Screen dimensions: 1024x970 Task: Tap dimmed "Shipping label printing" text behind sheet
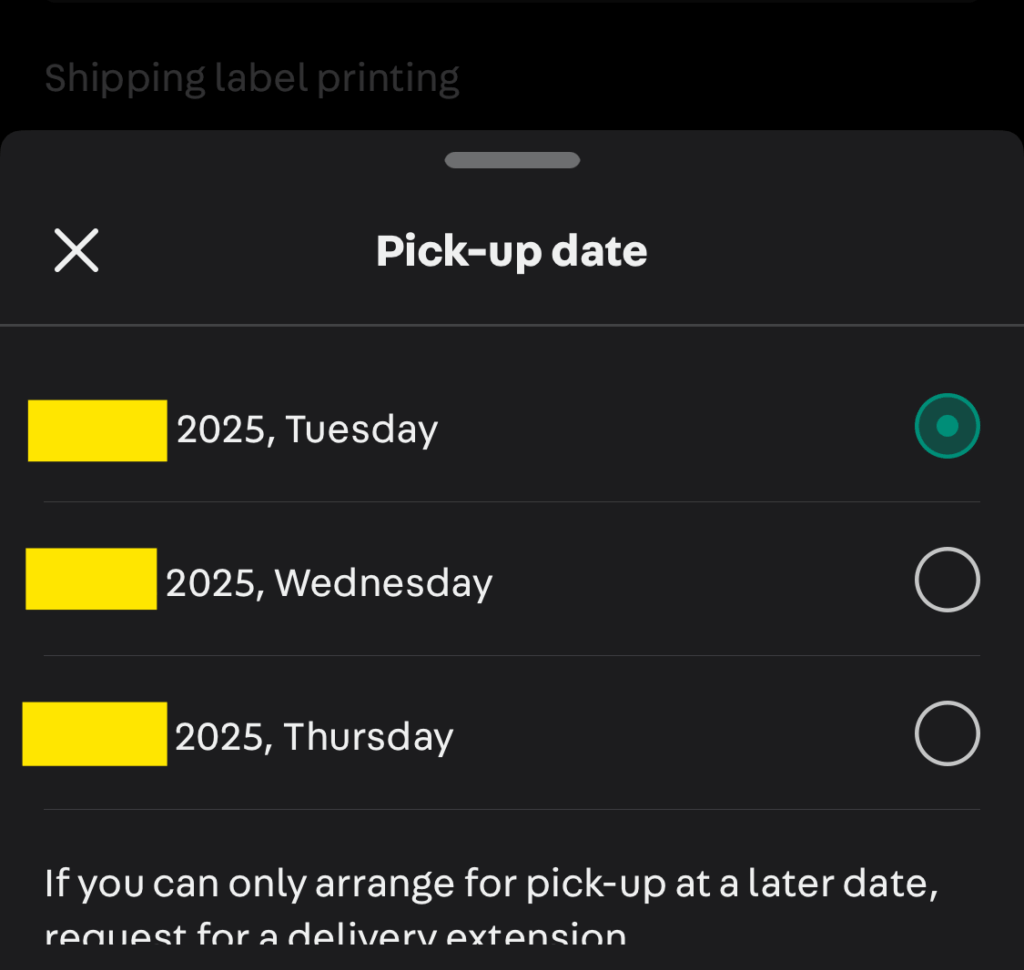[x=252, y=78]
